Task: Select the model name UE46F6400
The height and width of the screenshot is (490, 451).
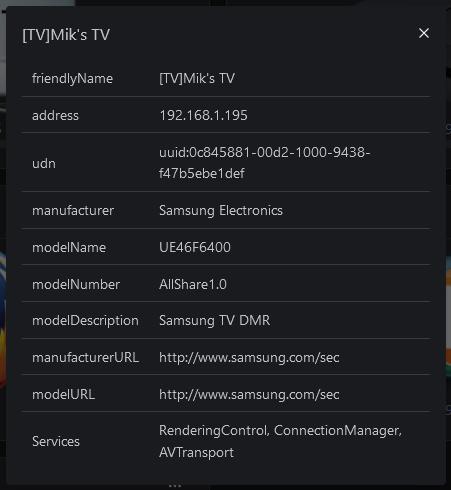Action: tap(195, 247)
